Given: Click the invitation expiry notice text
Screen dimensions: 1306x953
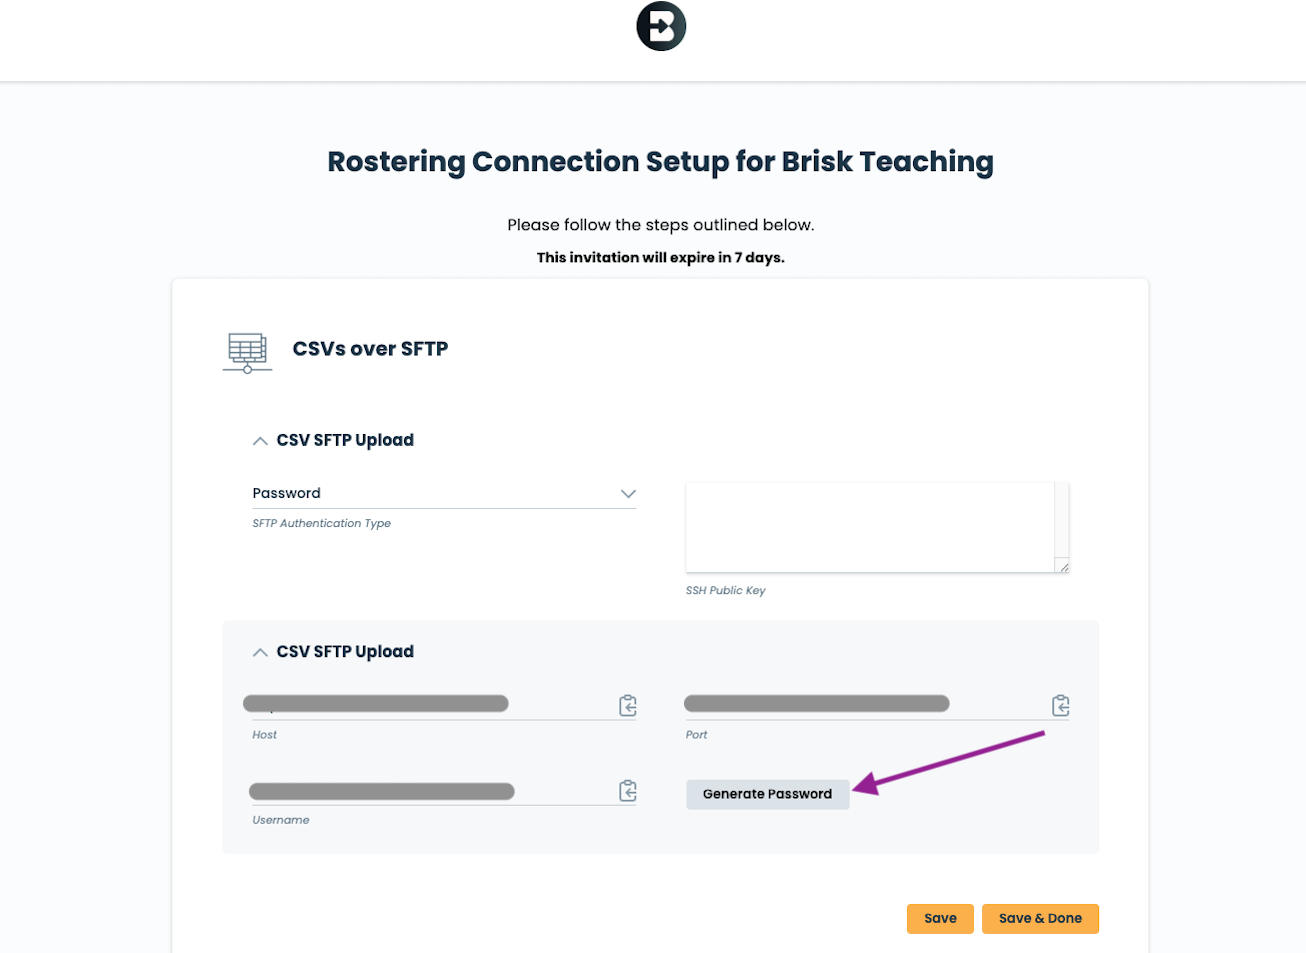Looking at the screenshot, I should [x=660, y=258].
